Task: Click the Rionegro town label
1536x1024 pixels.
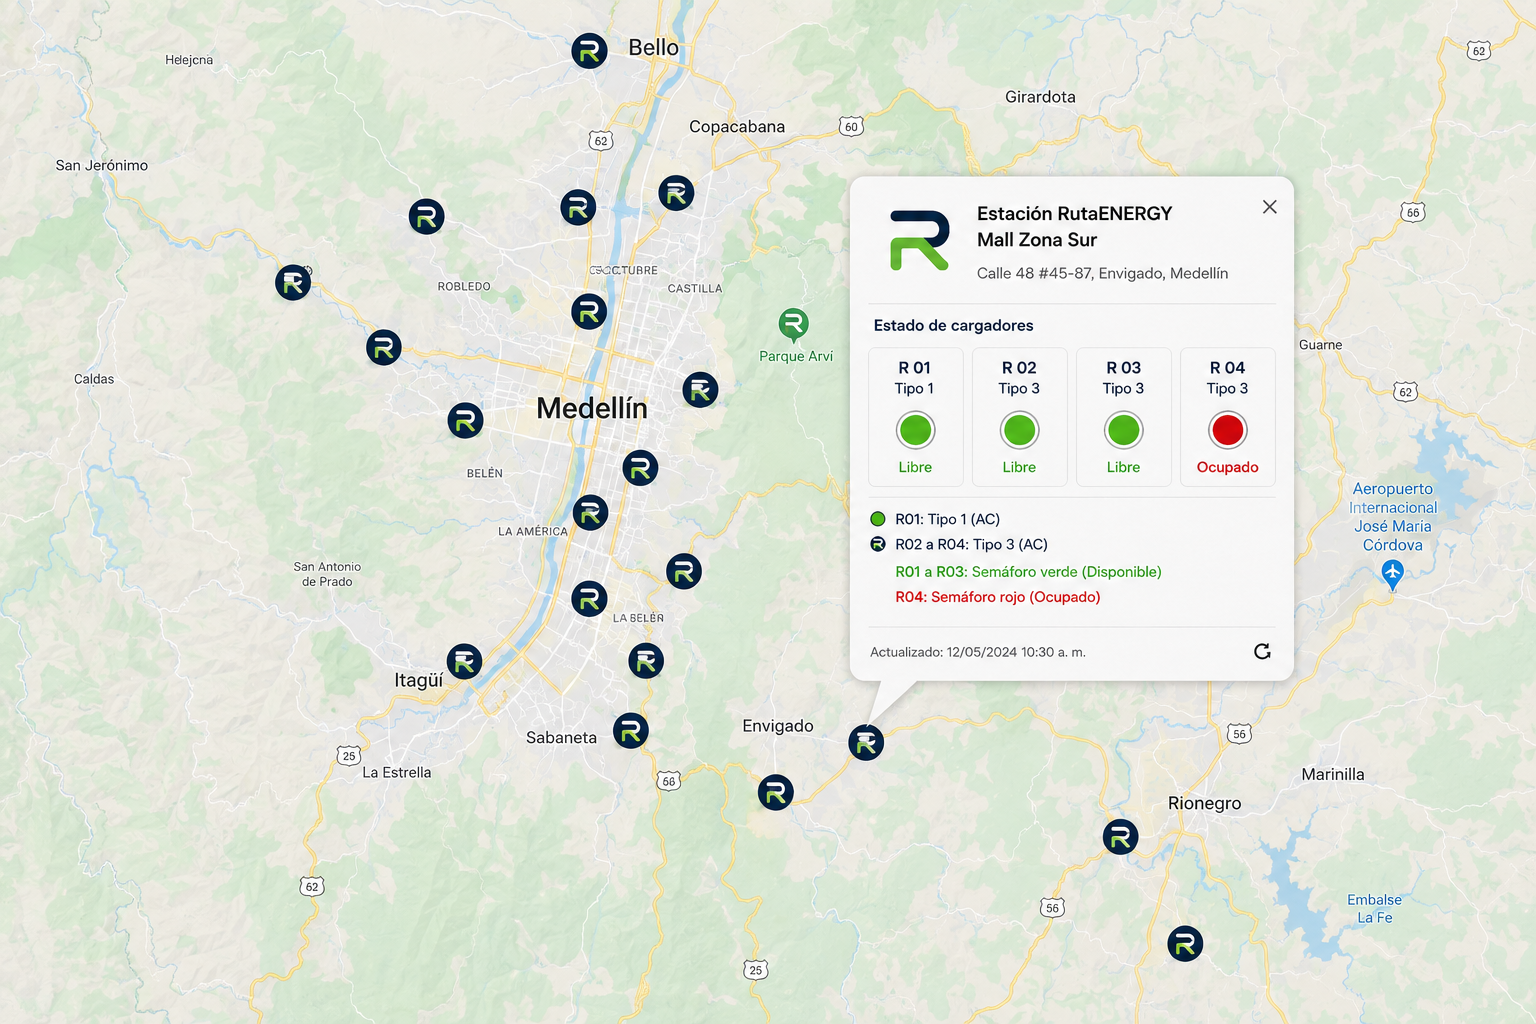Action: coord(1204,803)
